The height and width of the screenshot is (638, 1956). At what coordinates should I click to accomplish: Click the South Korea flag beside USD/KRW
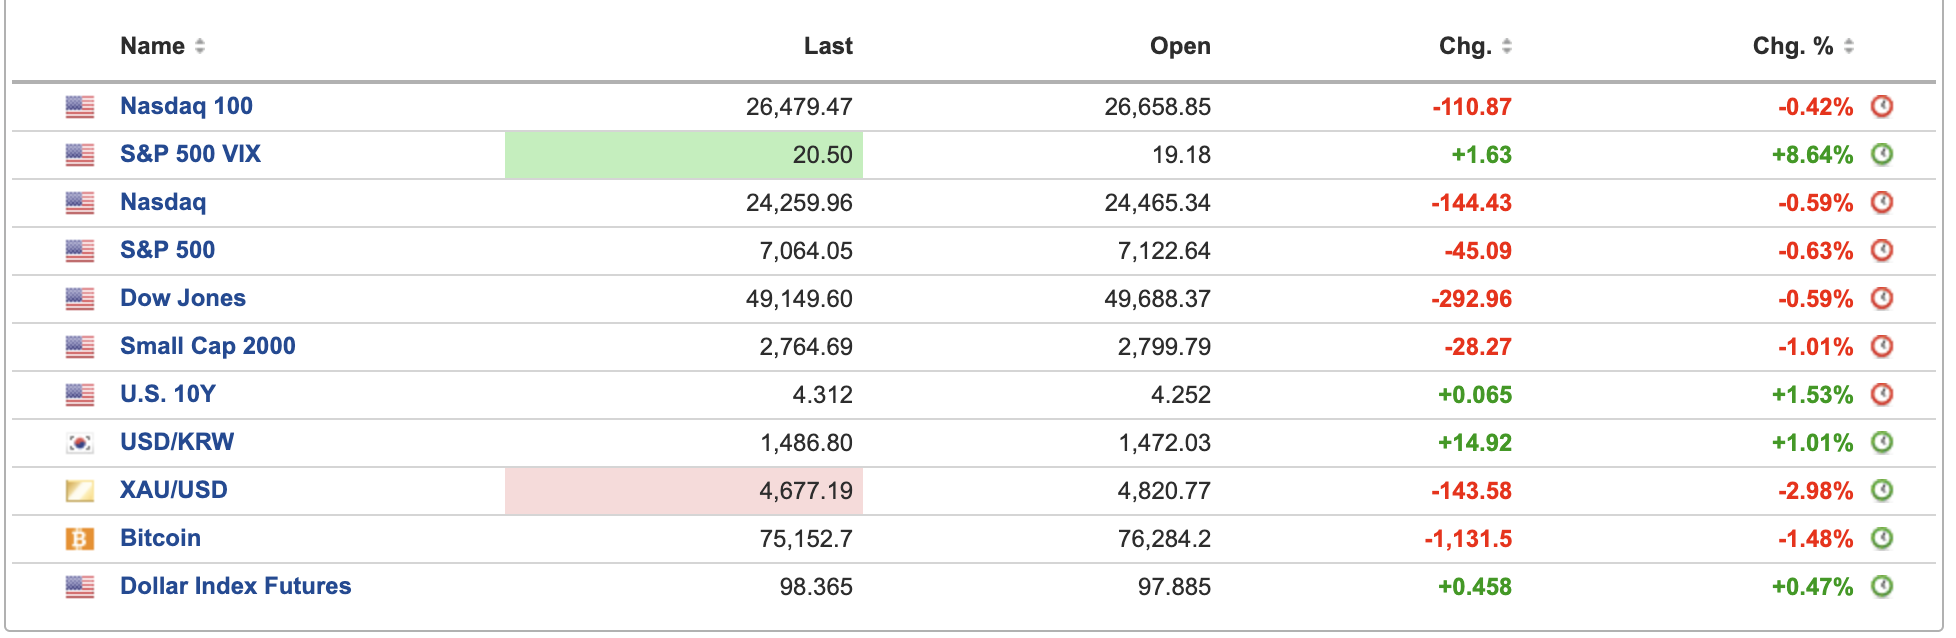click(80, 443)
